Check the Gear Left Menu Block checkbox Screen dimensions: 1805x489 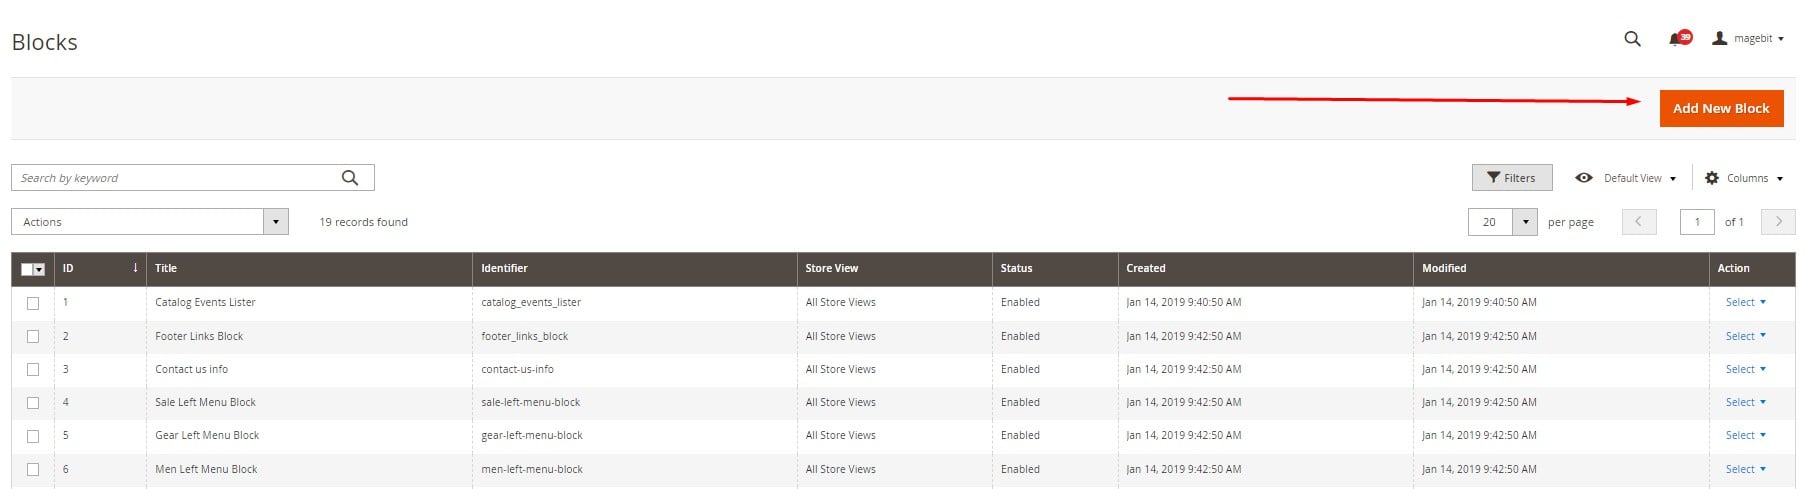tap(33, 436)
